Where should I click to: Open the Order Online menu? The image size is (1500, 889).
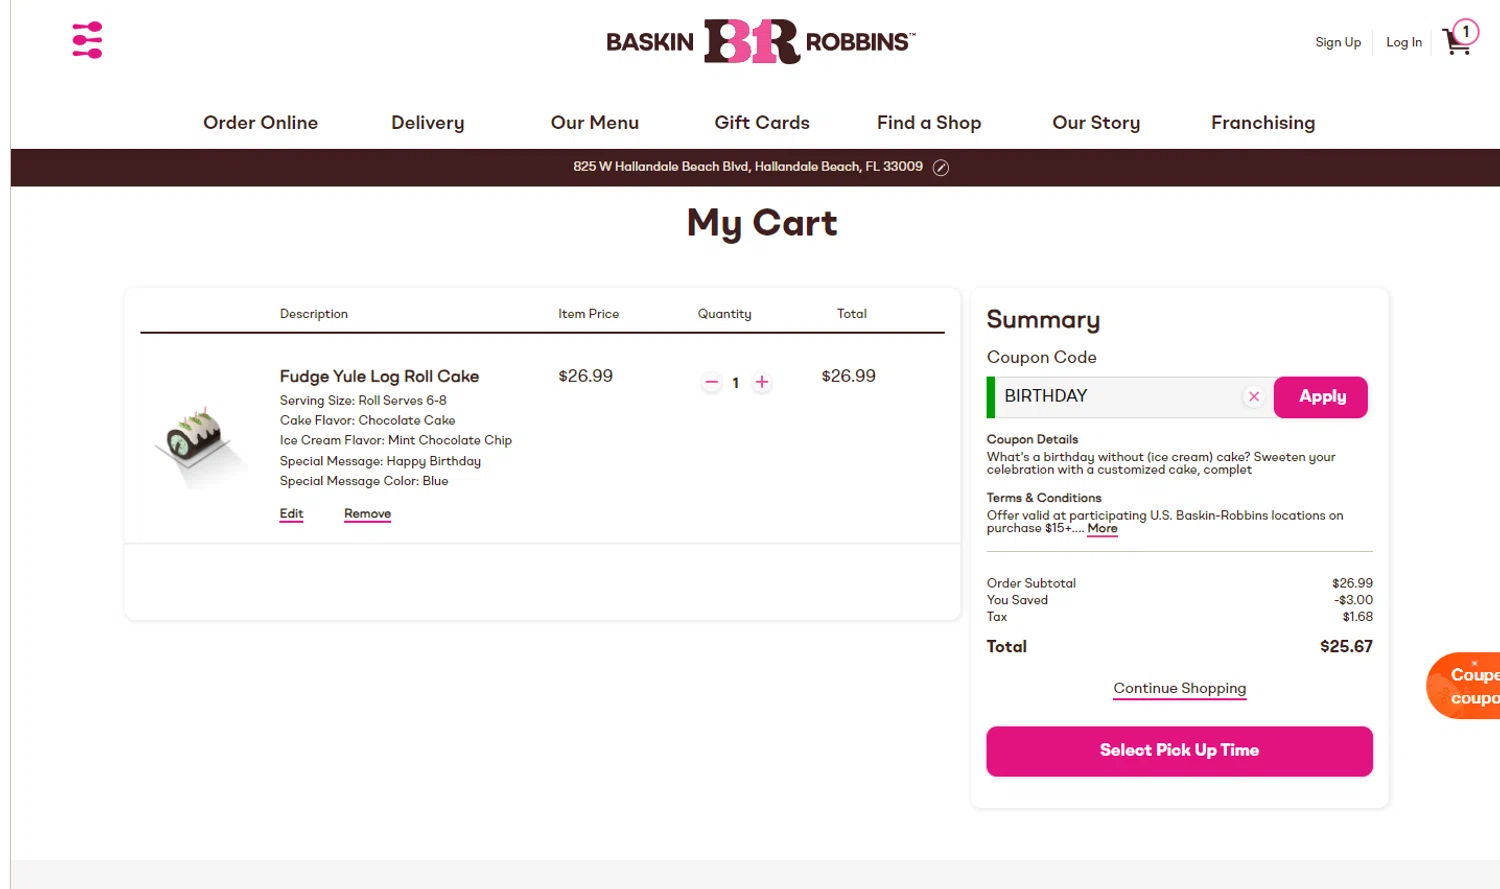click(x=261, y=123)
